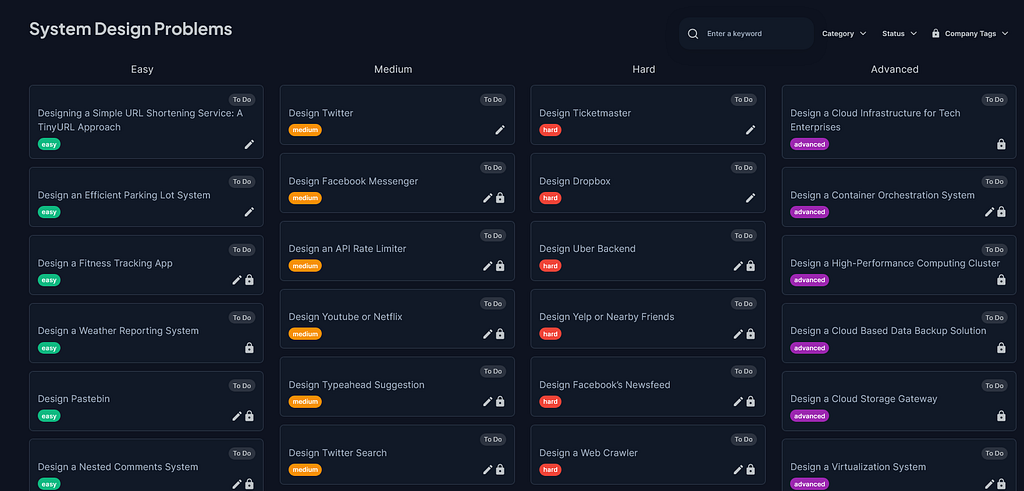1024x491 pixels.
Task: Select the Design a Web Crawler card
Action: pyautogui.click(x=648, y=454)
